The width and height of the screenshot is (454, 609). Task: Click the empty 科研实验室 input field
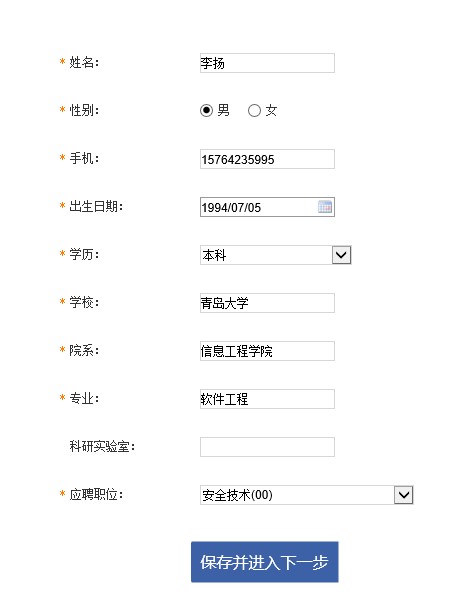[x=267, y=447]
